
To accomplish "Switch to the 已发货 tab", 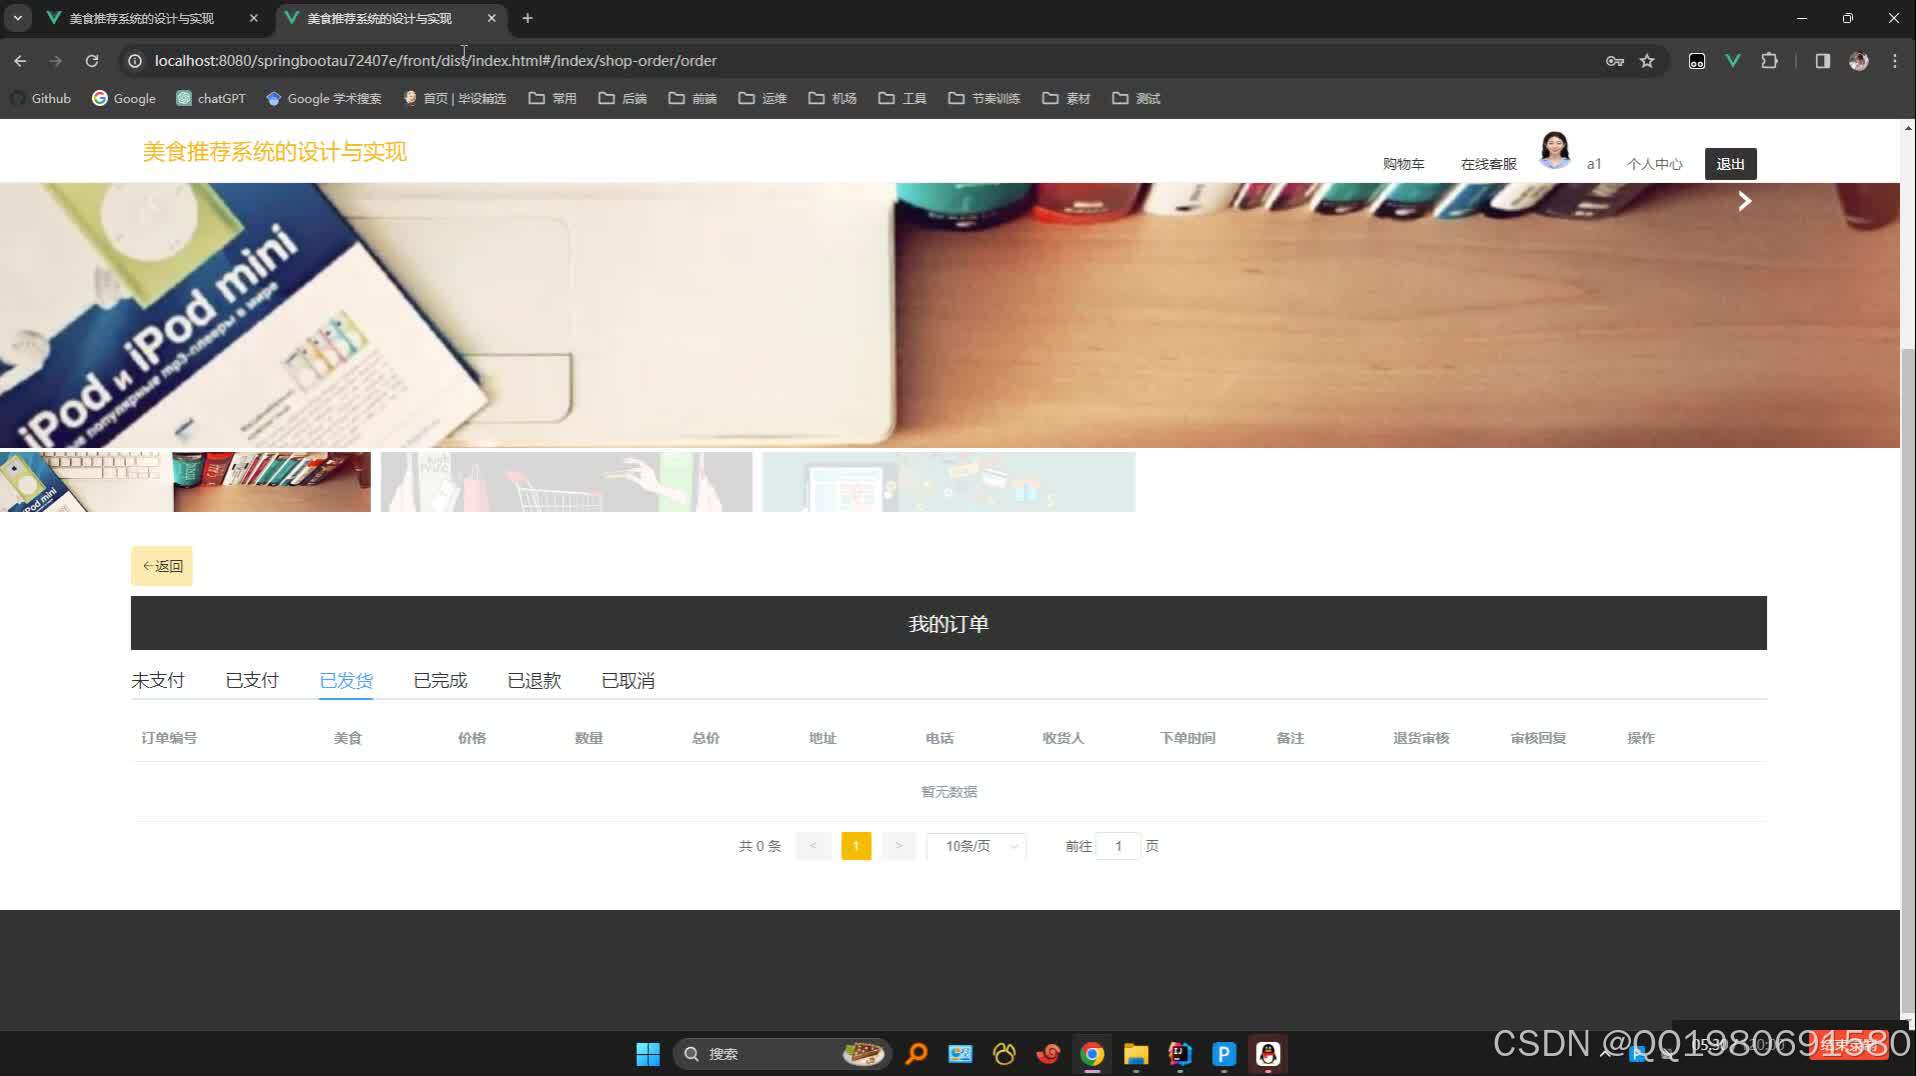I will point(346,681).
